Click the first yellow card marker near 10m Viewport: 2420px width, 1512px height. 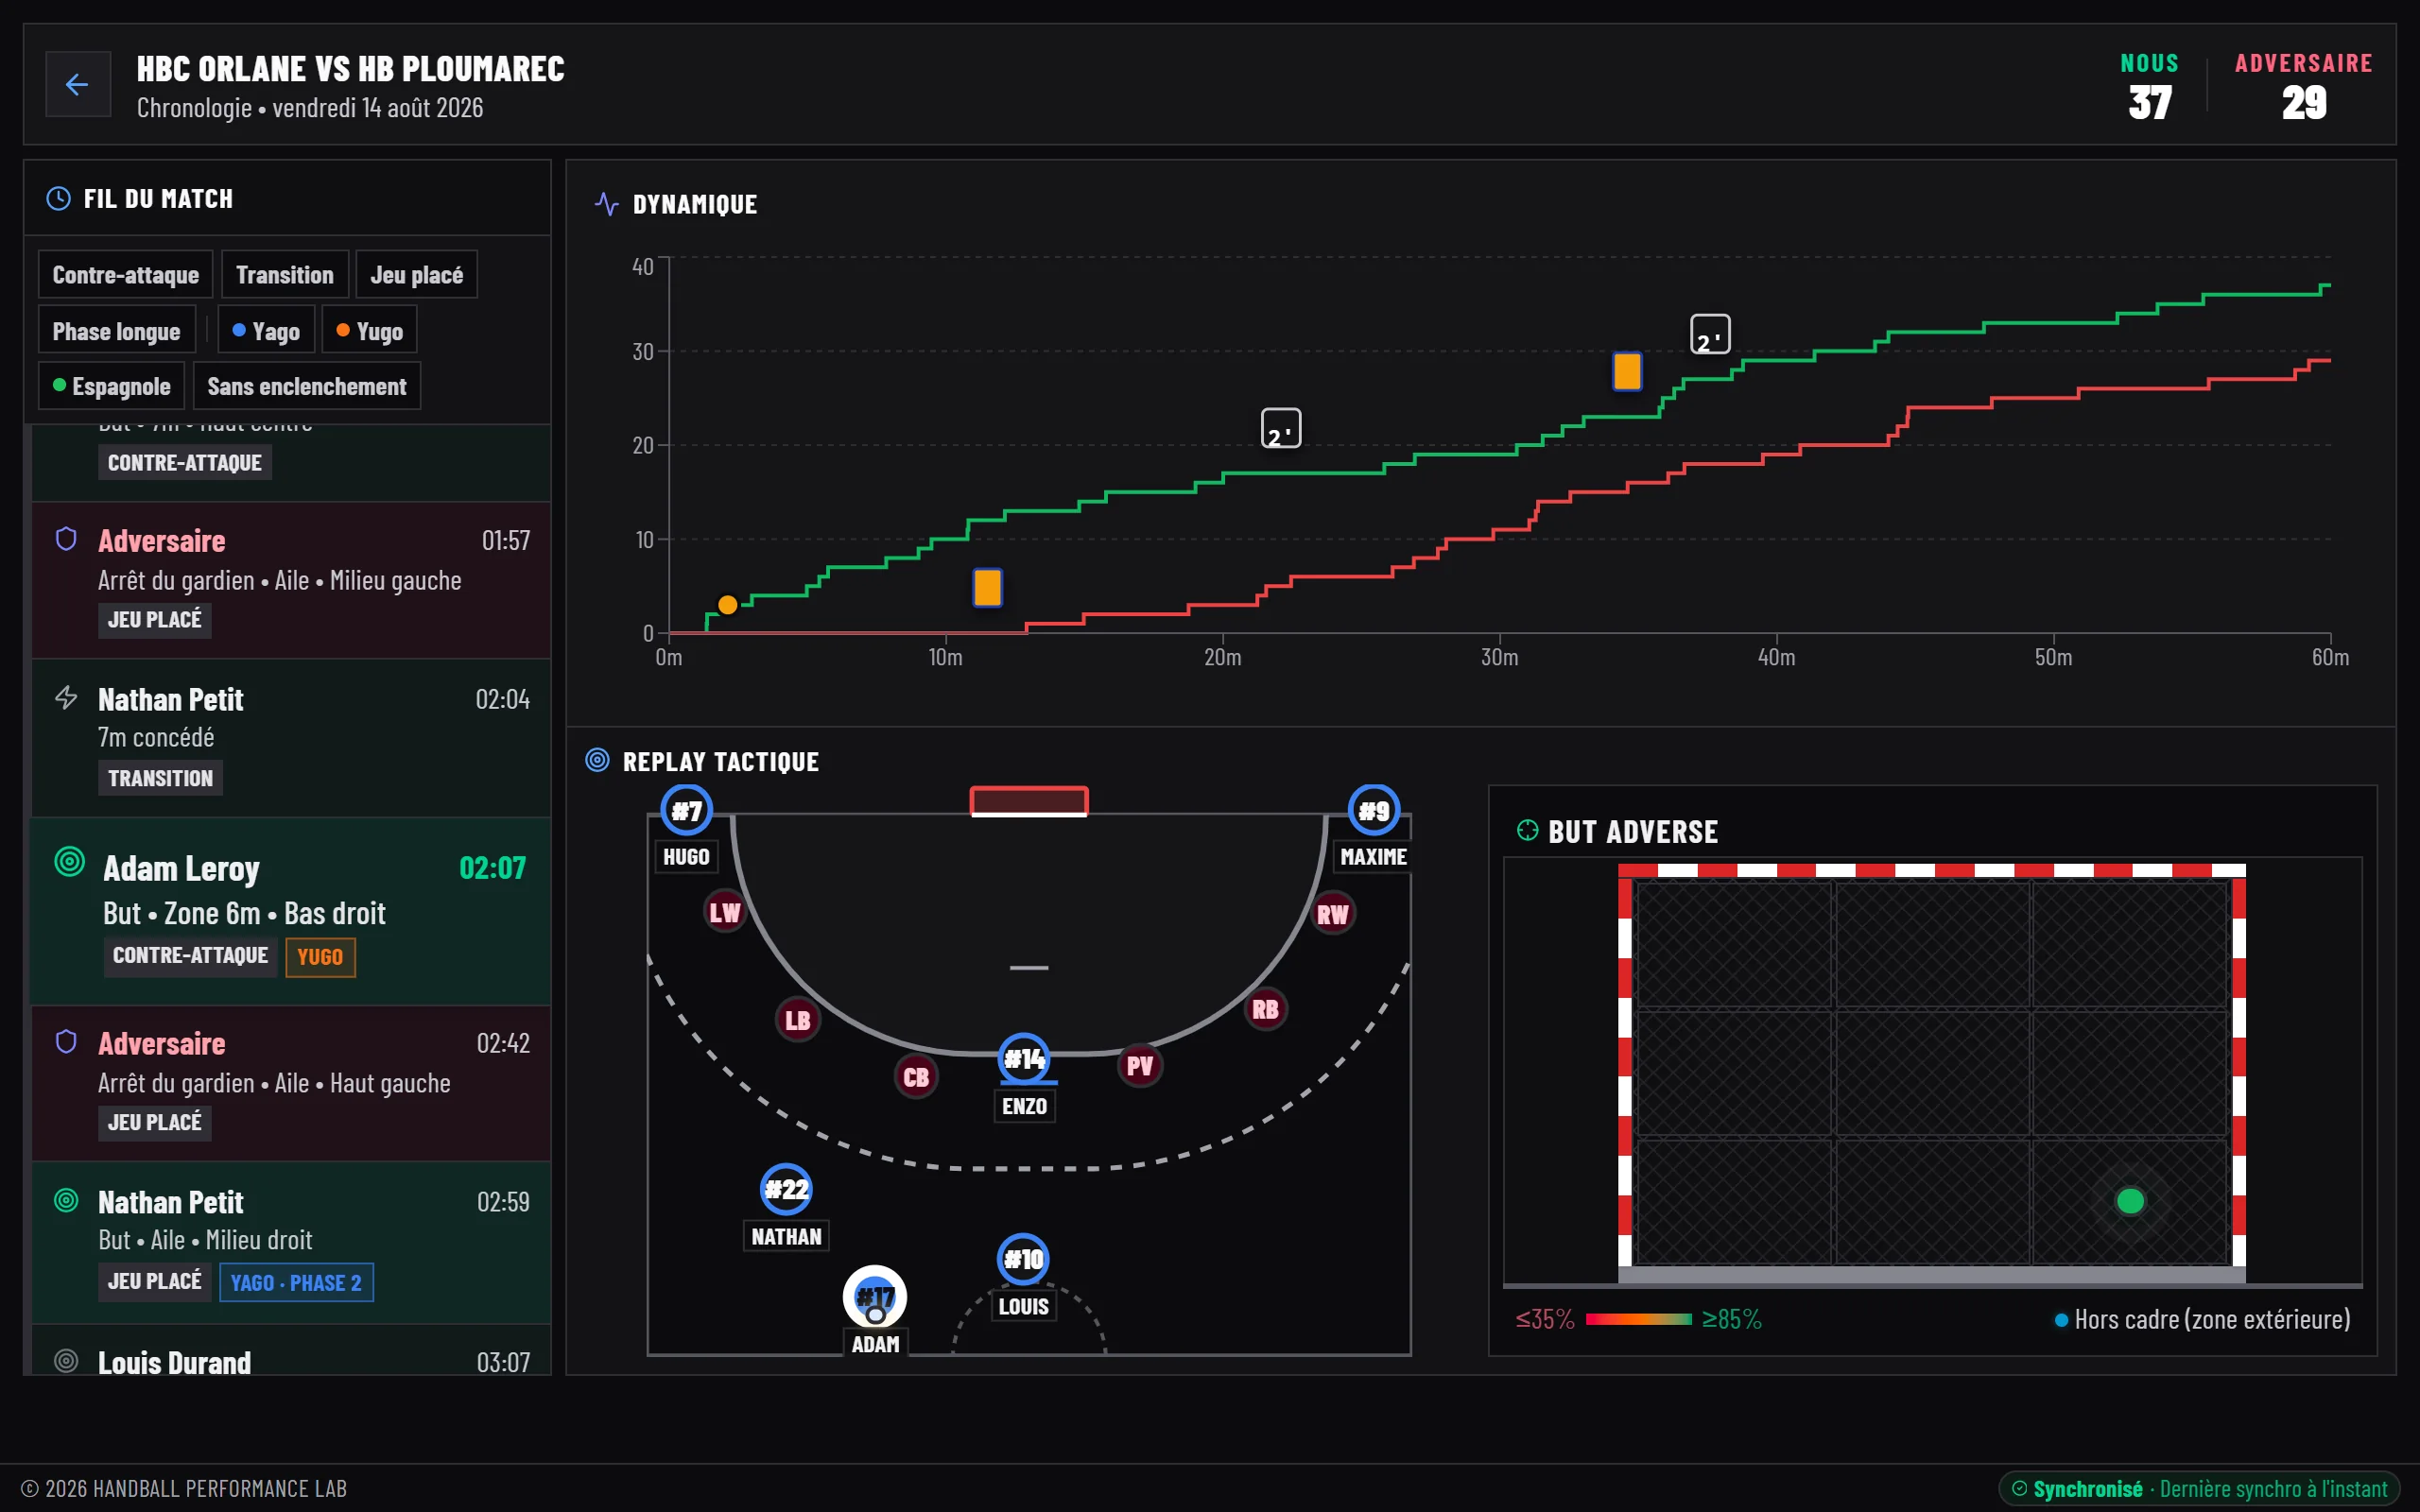coord(987,587)
